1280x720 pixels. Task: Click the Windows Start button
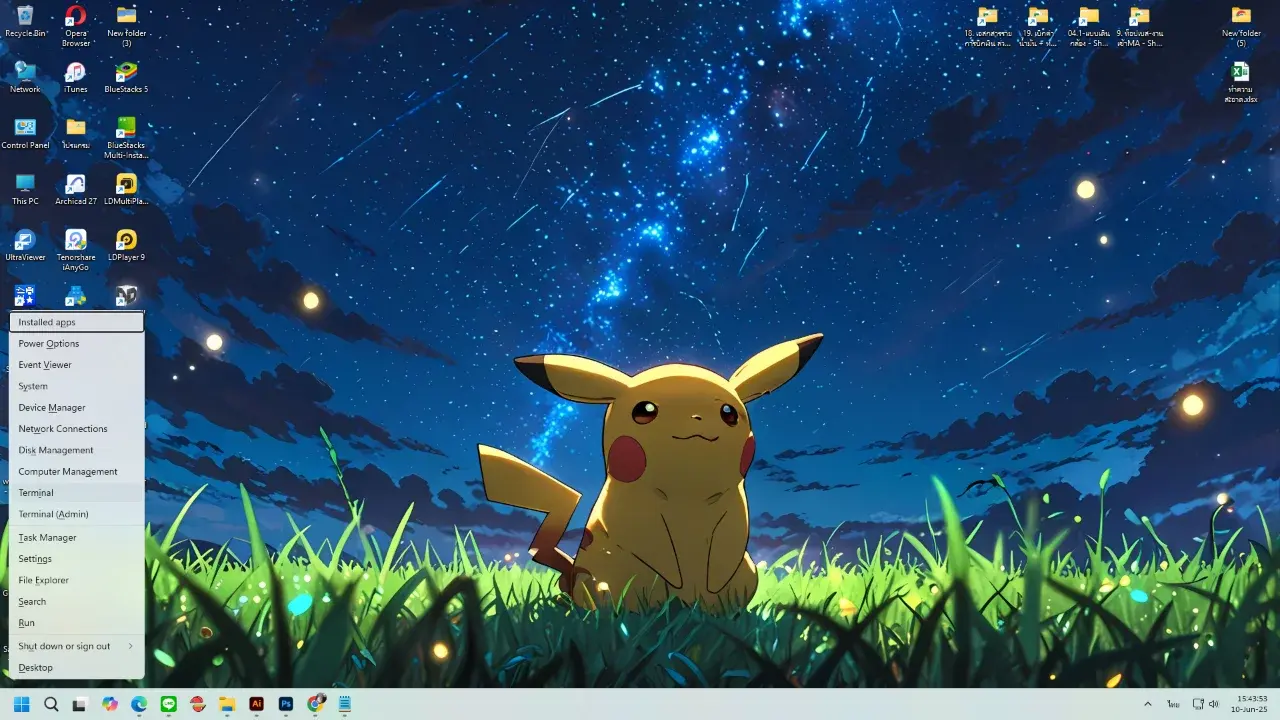click(22, 704)
